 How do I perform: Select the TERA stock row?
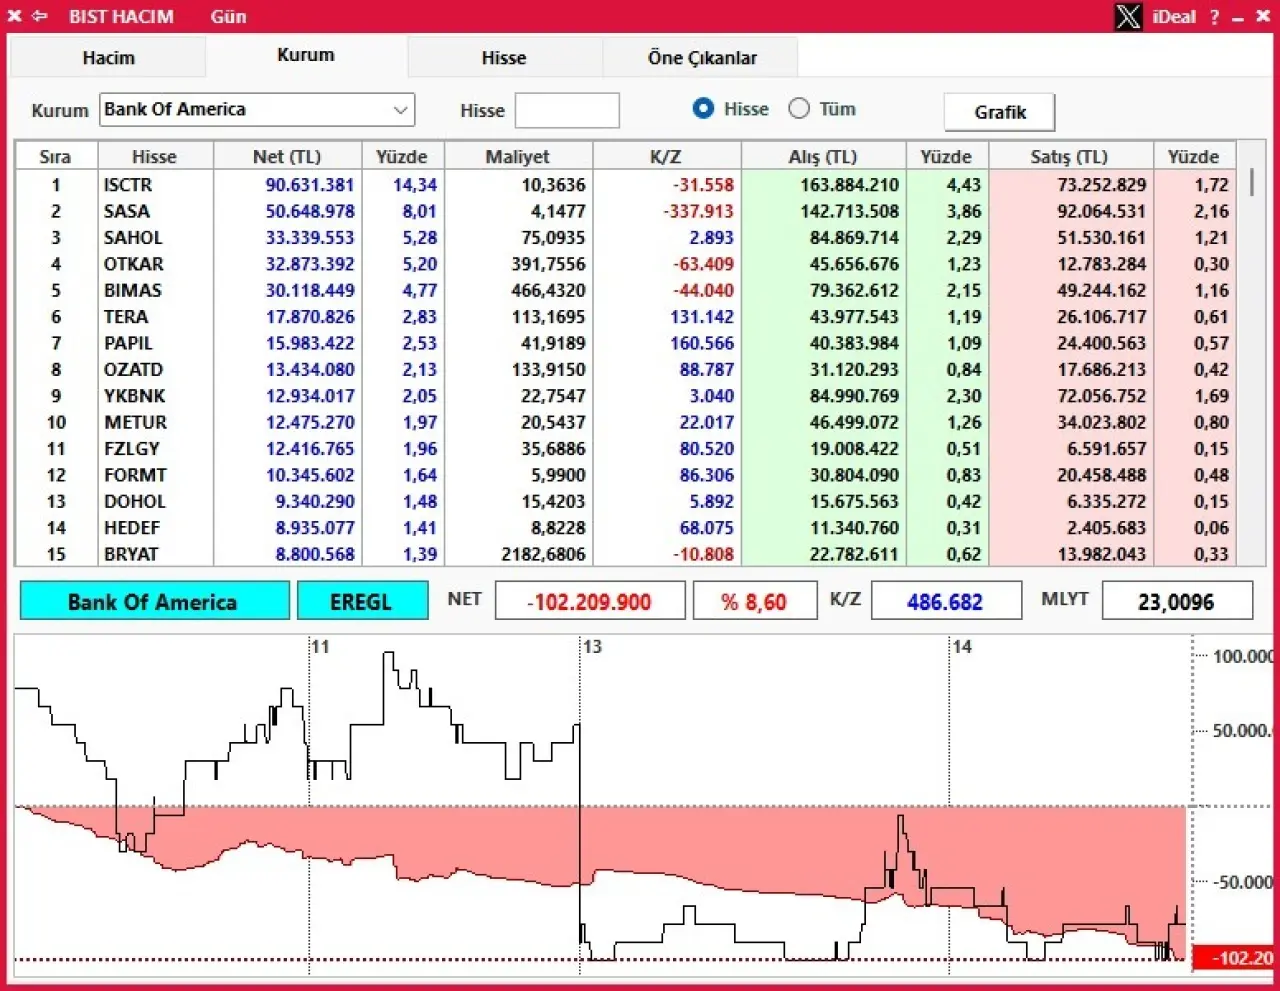point(626,317)
